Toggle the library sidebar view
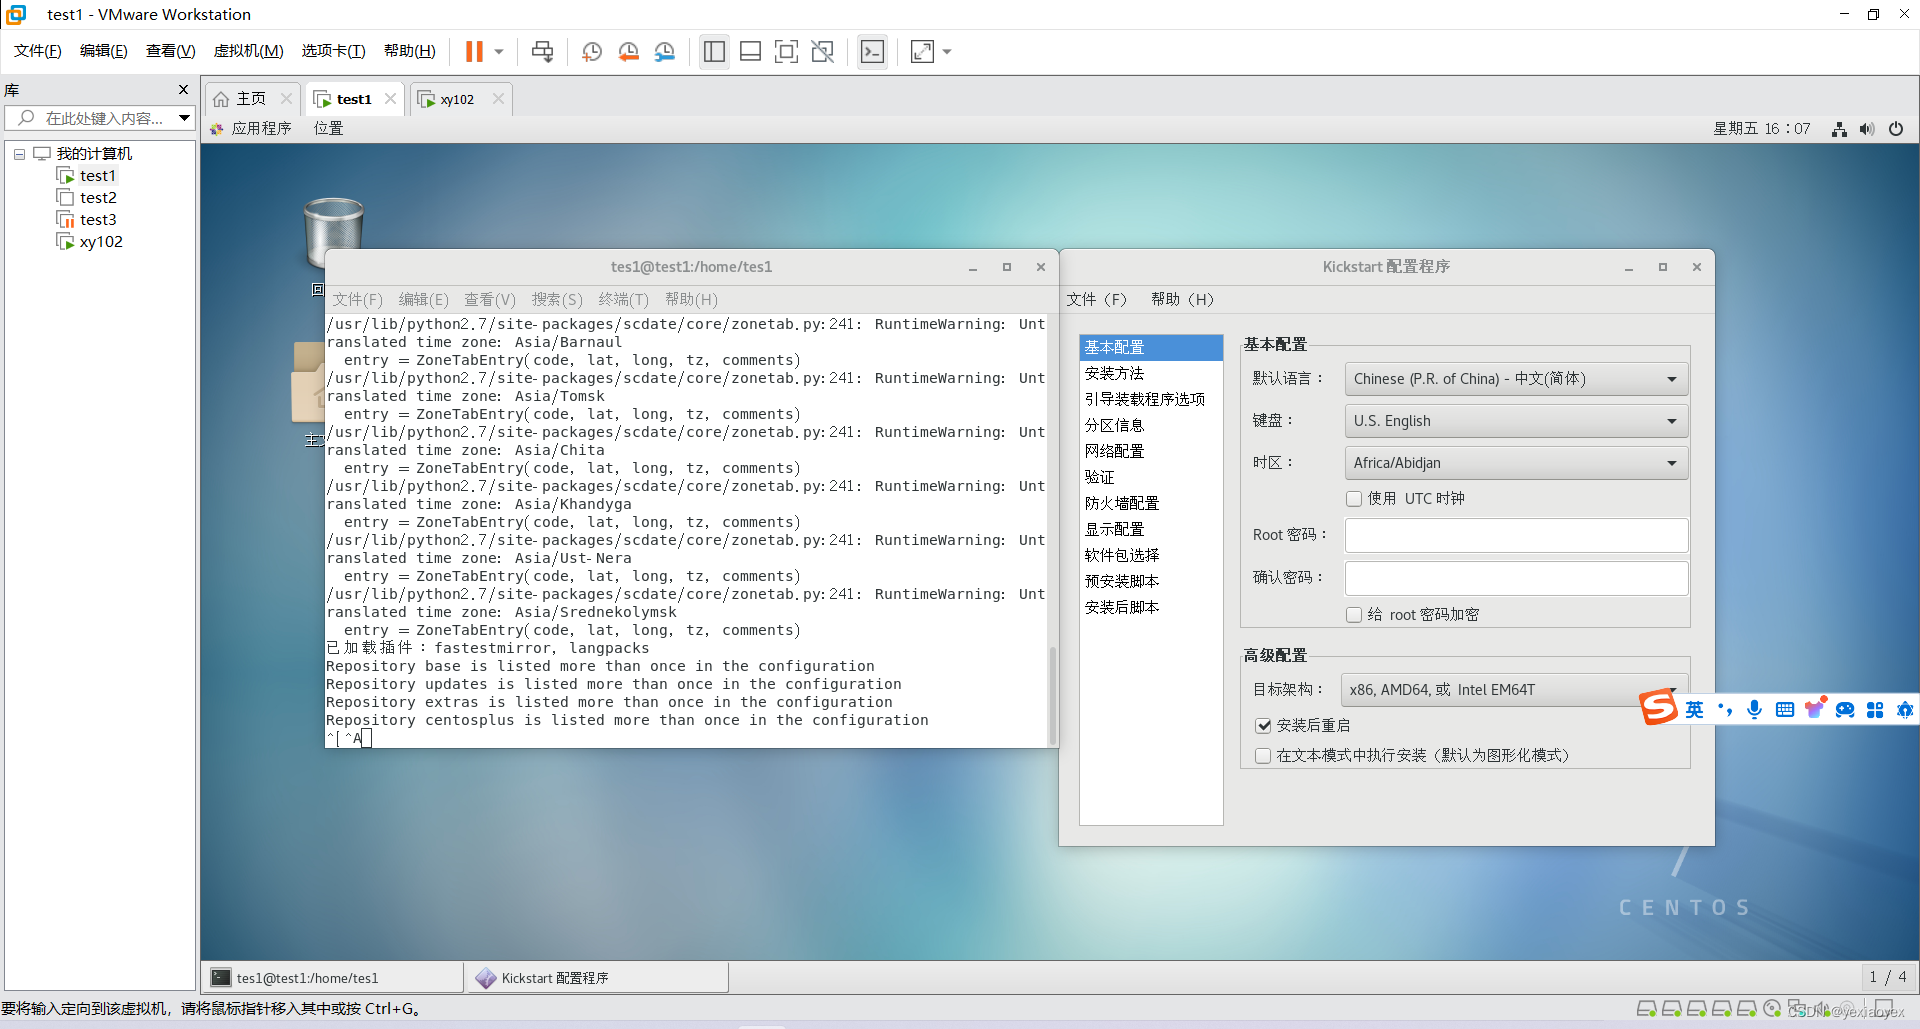Image resolution: width=1920 pixels, height=1029 pixels. [x=714, y=51]
